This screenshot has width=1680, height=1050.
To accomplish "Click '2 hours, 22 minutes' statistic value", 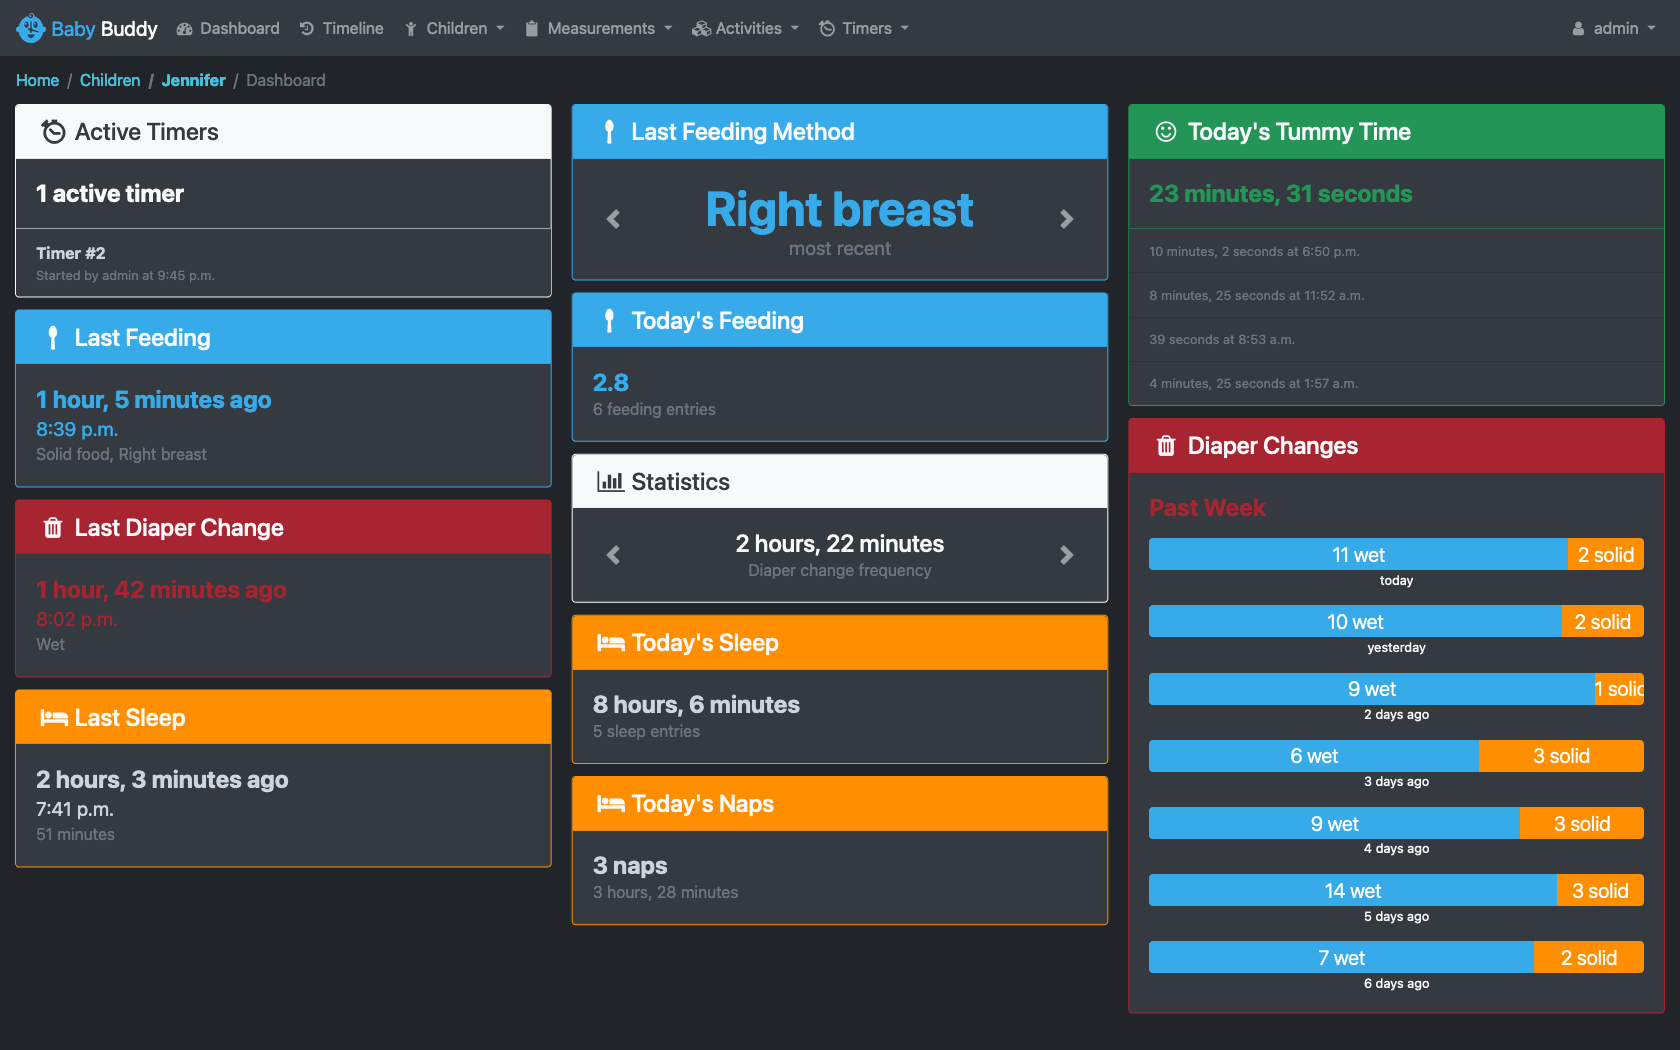I will point(840,544).
